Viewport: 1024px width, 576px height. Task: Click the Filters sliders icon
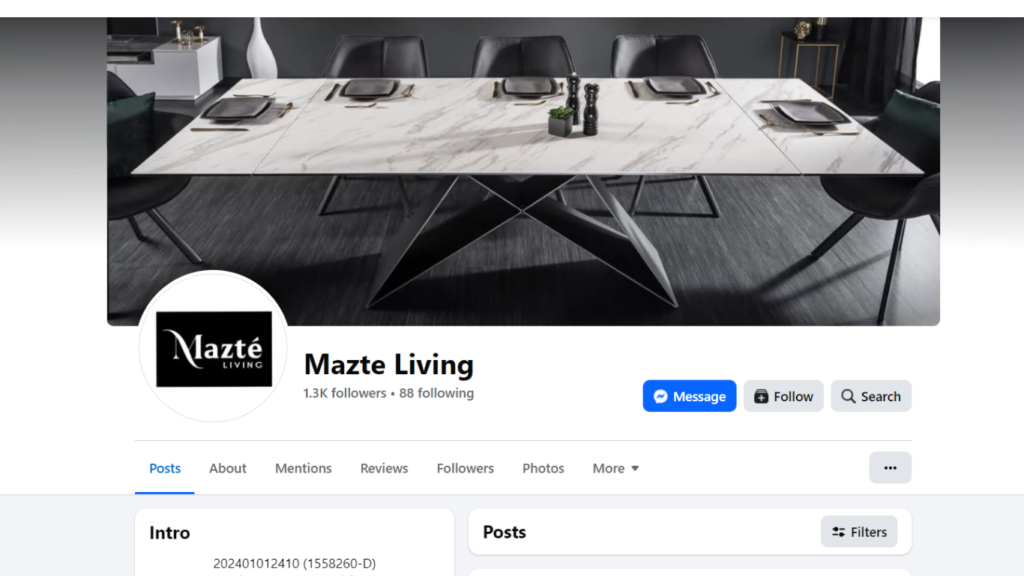839,532
